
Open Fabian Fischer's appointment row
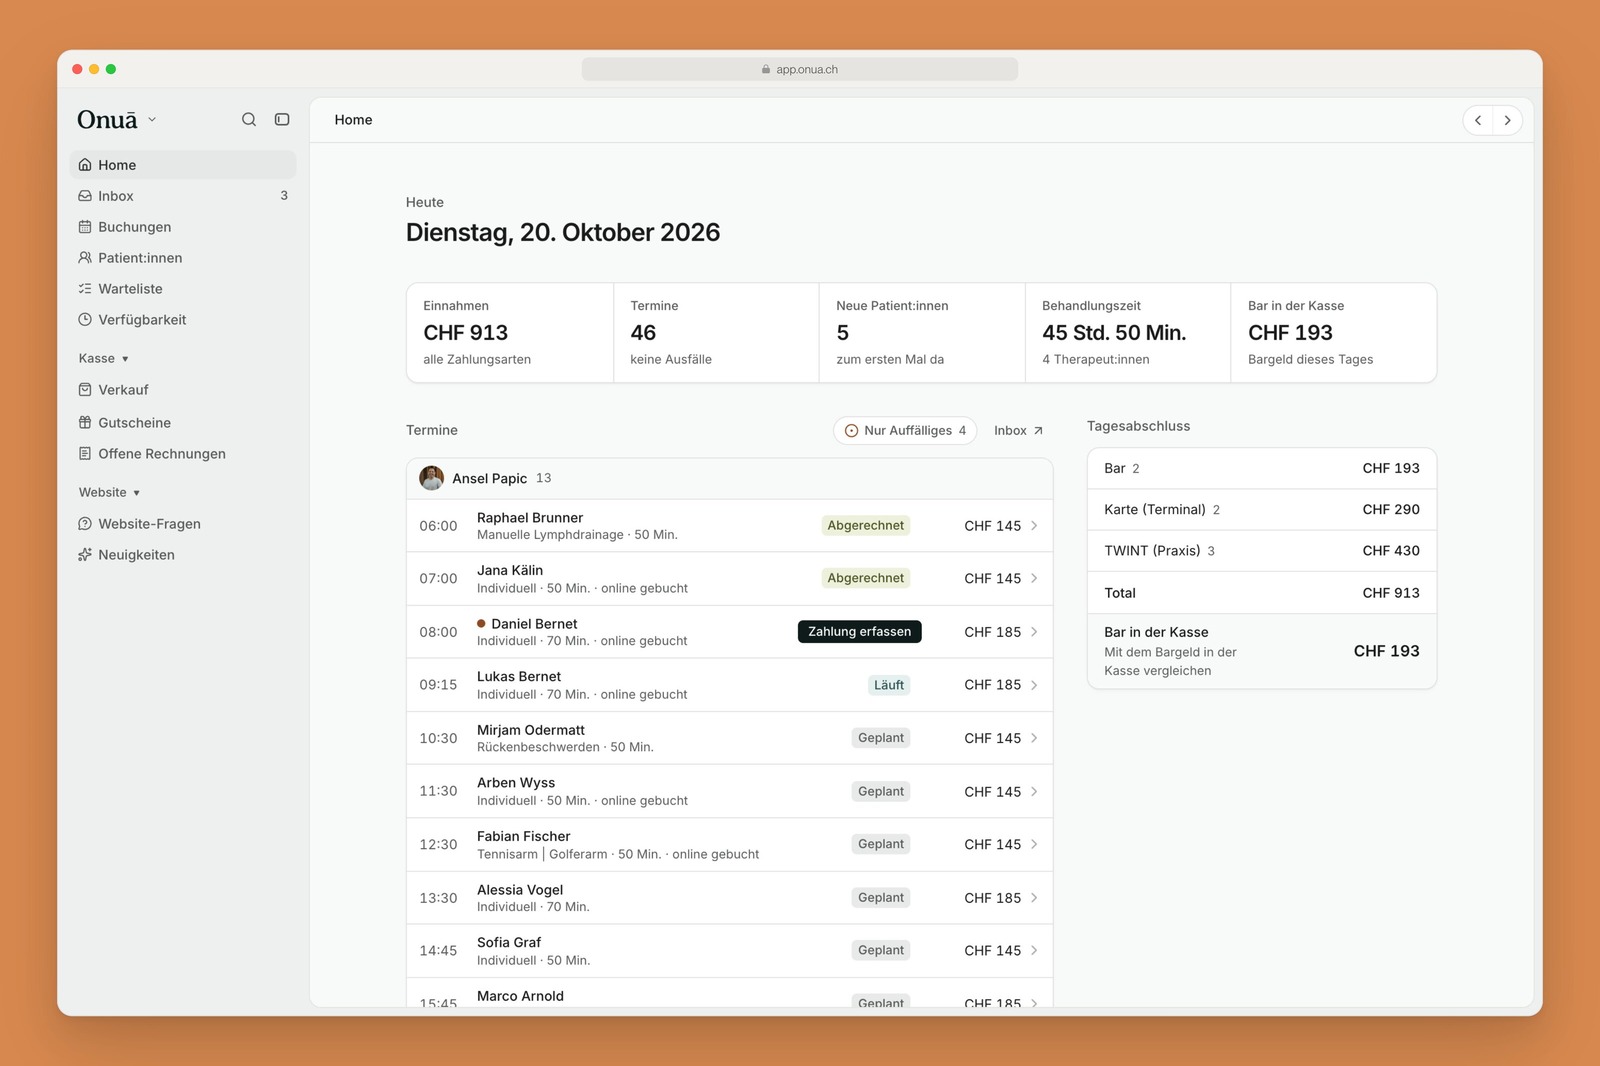pos(729,845)
